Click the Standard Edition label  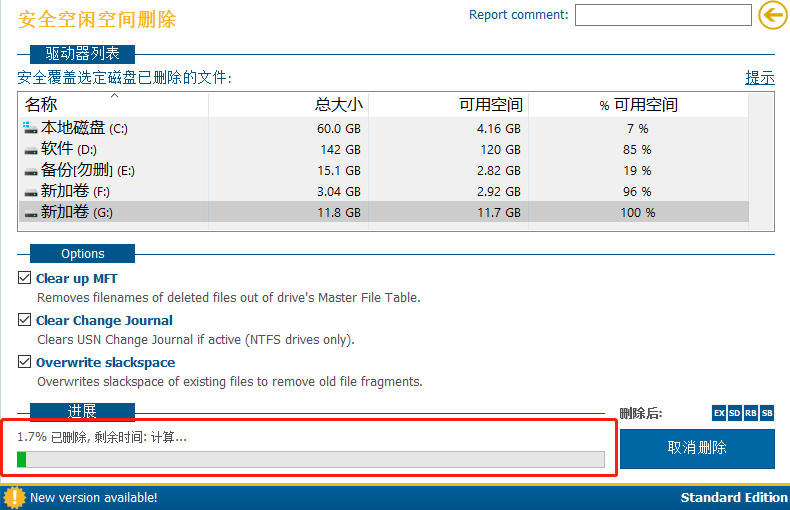click(x=734, y=497)
